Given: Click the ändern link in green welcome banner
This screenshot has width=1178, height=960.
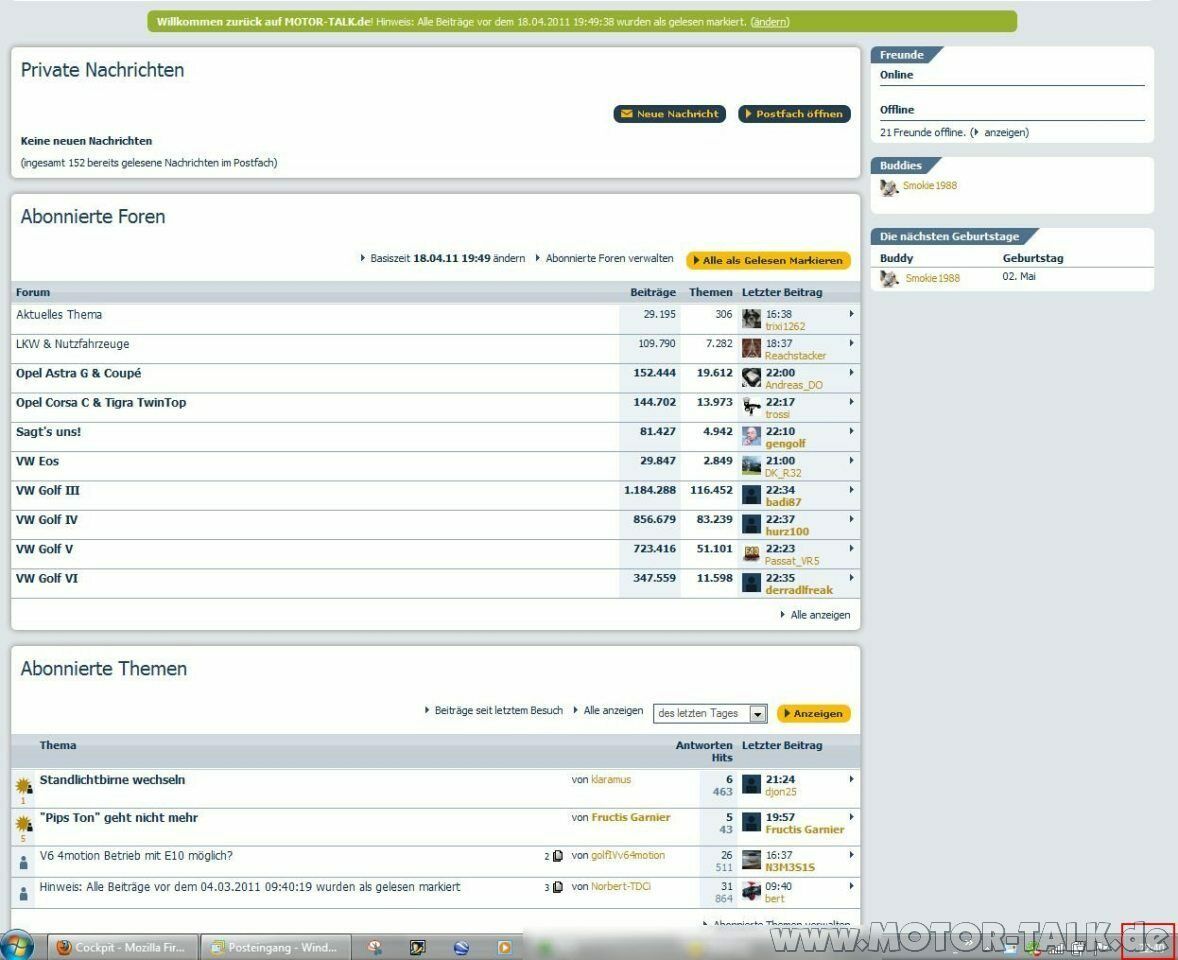Looking at the screenshot, I should point(770,22).
